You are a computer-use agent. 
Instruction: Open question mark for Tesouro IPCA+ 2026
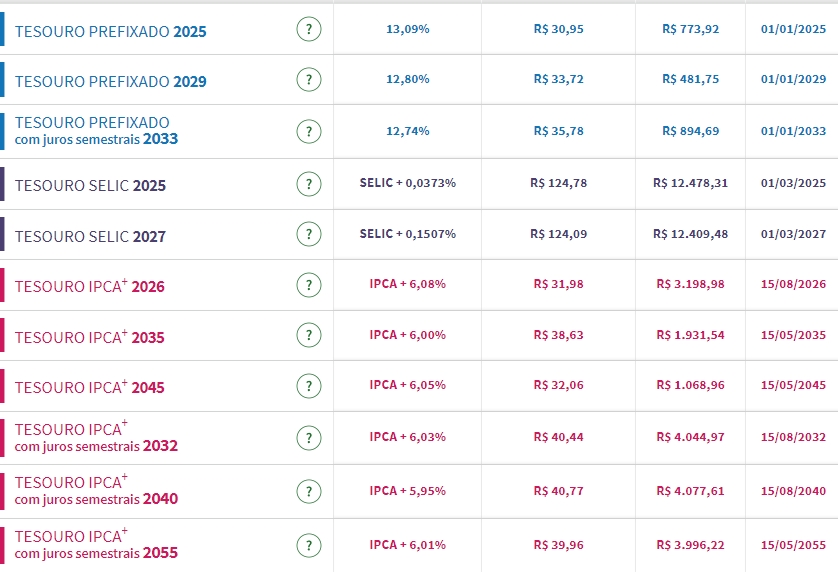pos(309,285)
